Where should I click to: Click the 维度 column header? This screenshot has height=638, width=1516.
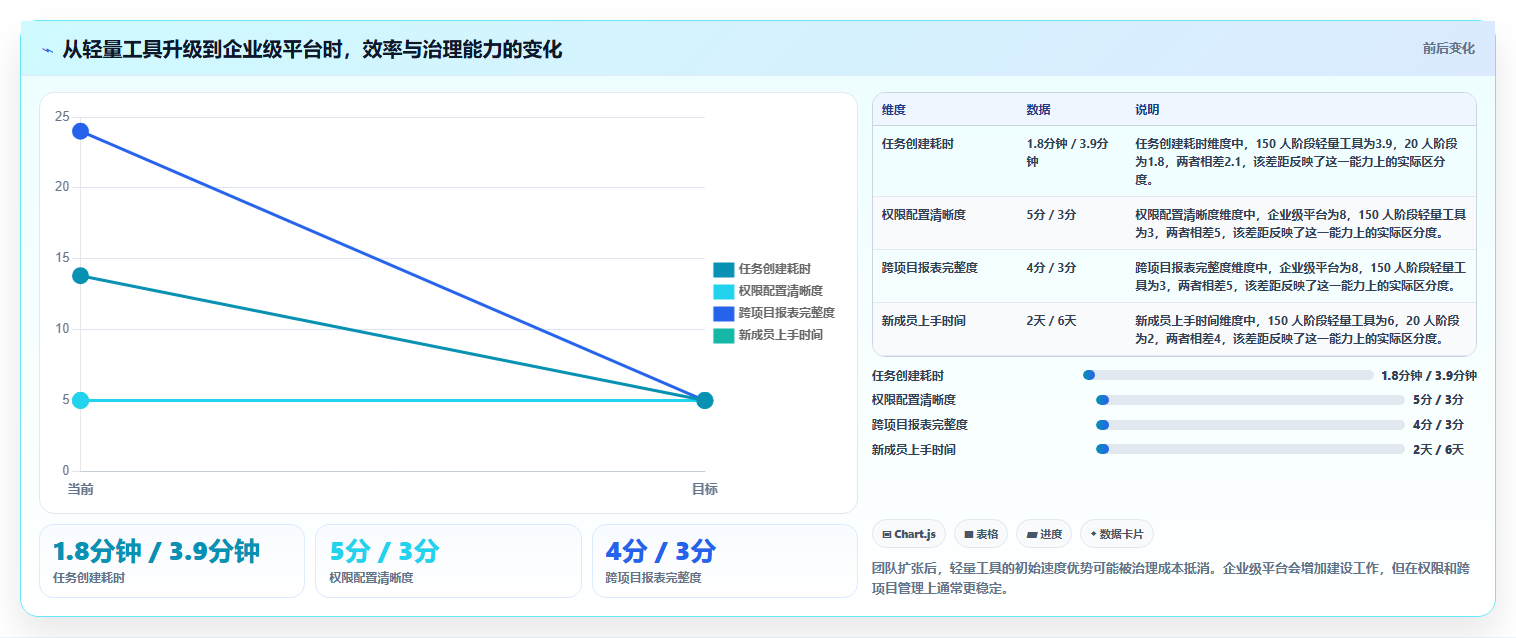tap(894, 110)
